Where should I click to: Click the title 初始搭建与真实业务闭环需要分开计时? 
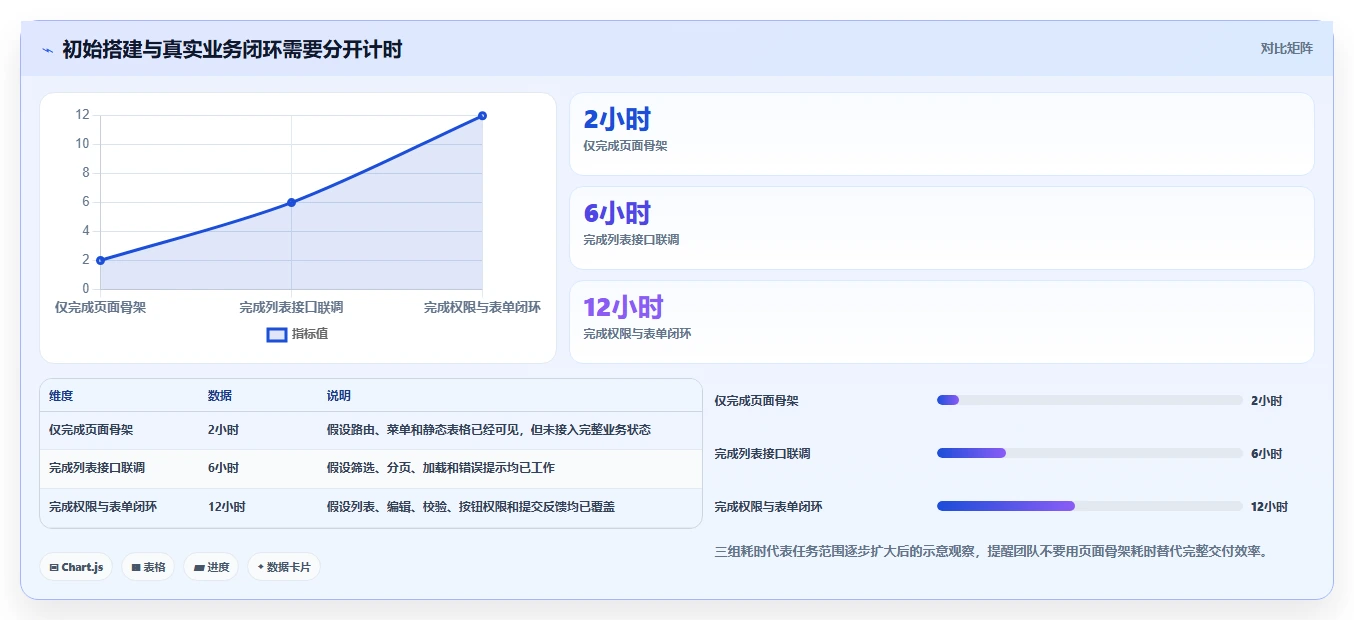pos(232,49)
